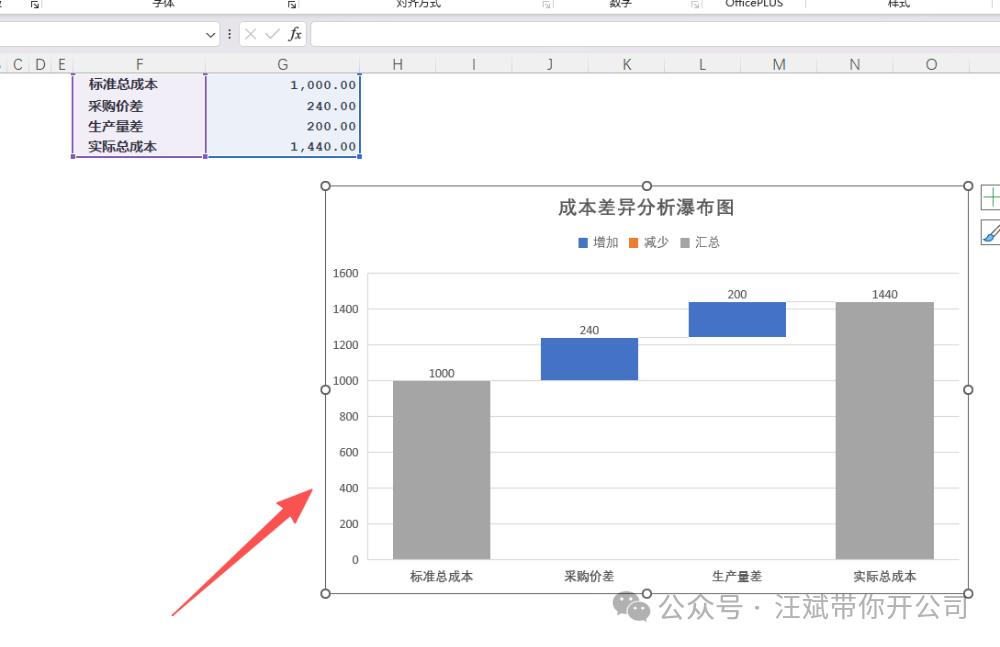Click the formula bar resize dots handle

coord(230,34)
